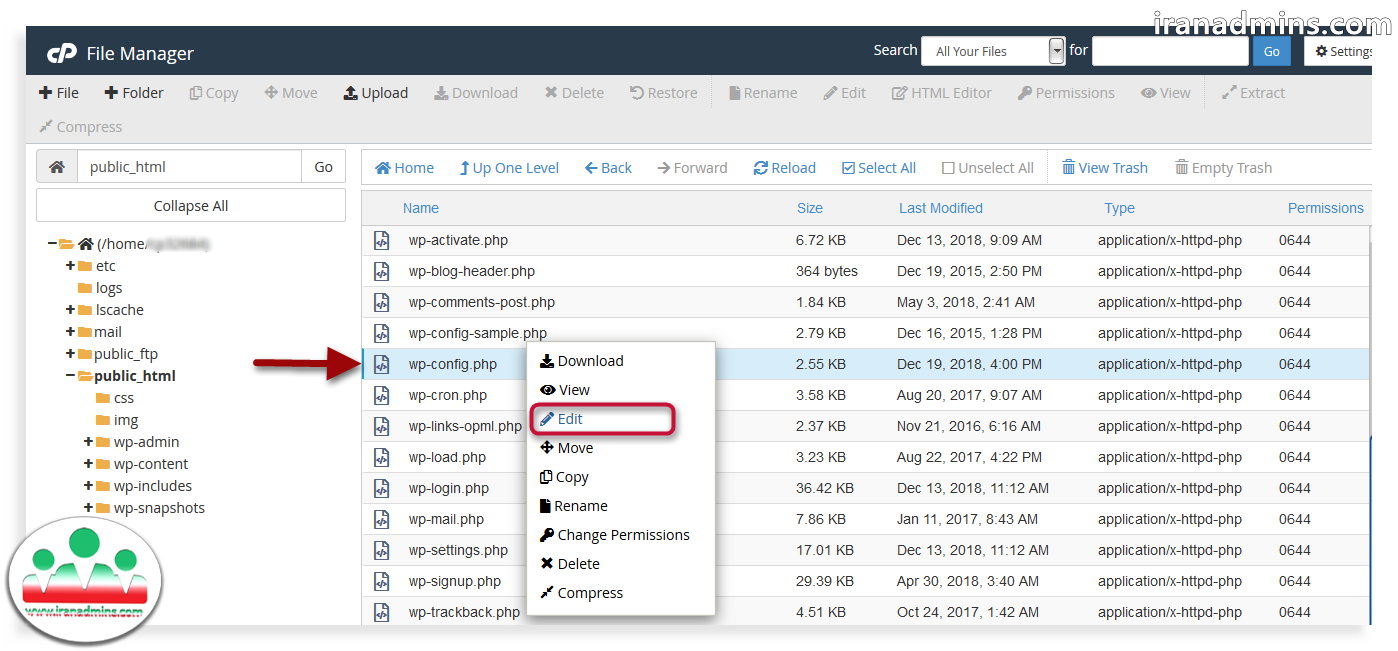Sort files by the Size column
This screenshot has height=651, width=1398.
coord(810,208)
